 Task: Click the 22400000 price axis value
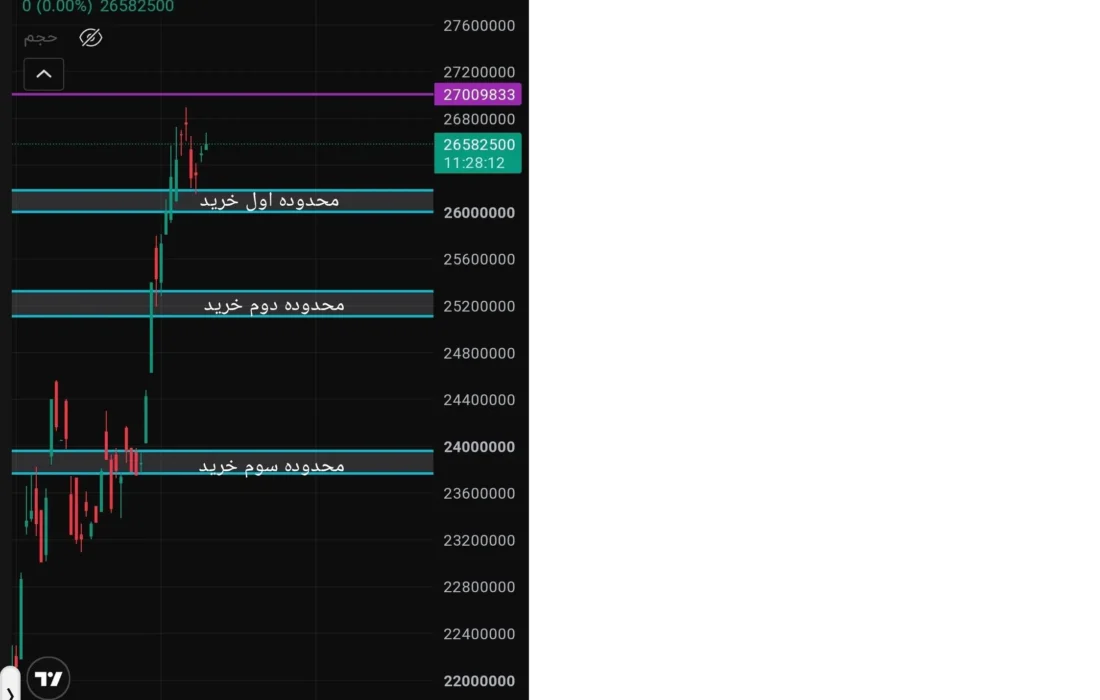coord(479,634)
